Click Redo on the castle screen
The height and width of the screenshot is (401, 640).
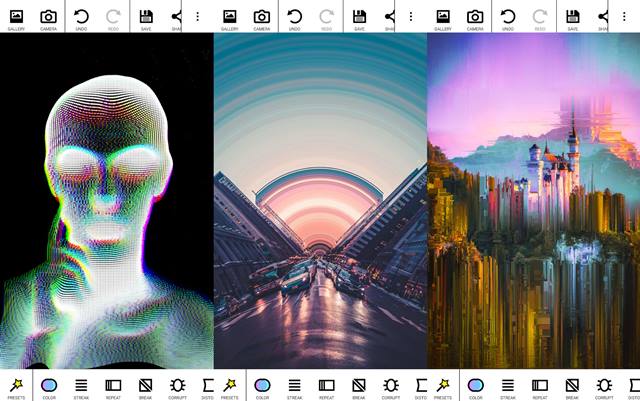pyautogui.click(x=540, y=20)
